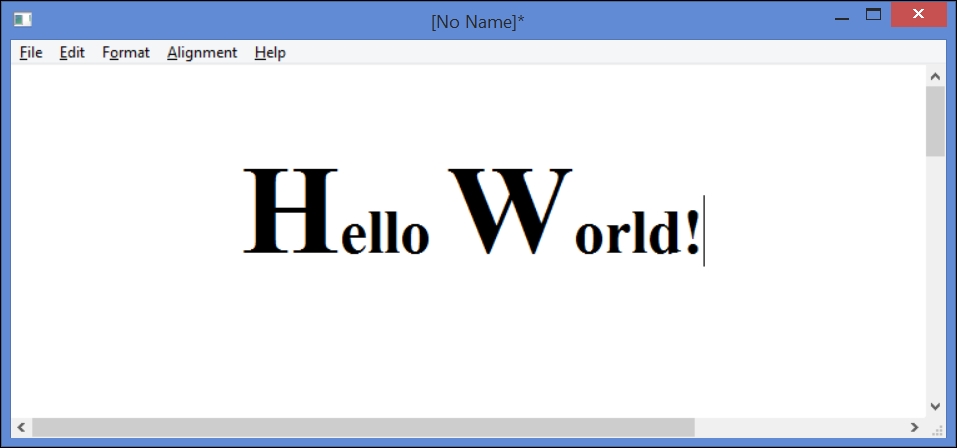Place cursor in the small text 'ello'

point(385,232)
